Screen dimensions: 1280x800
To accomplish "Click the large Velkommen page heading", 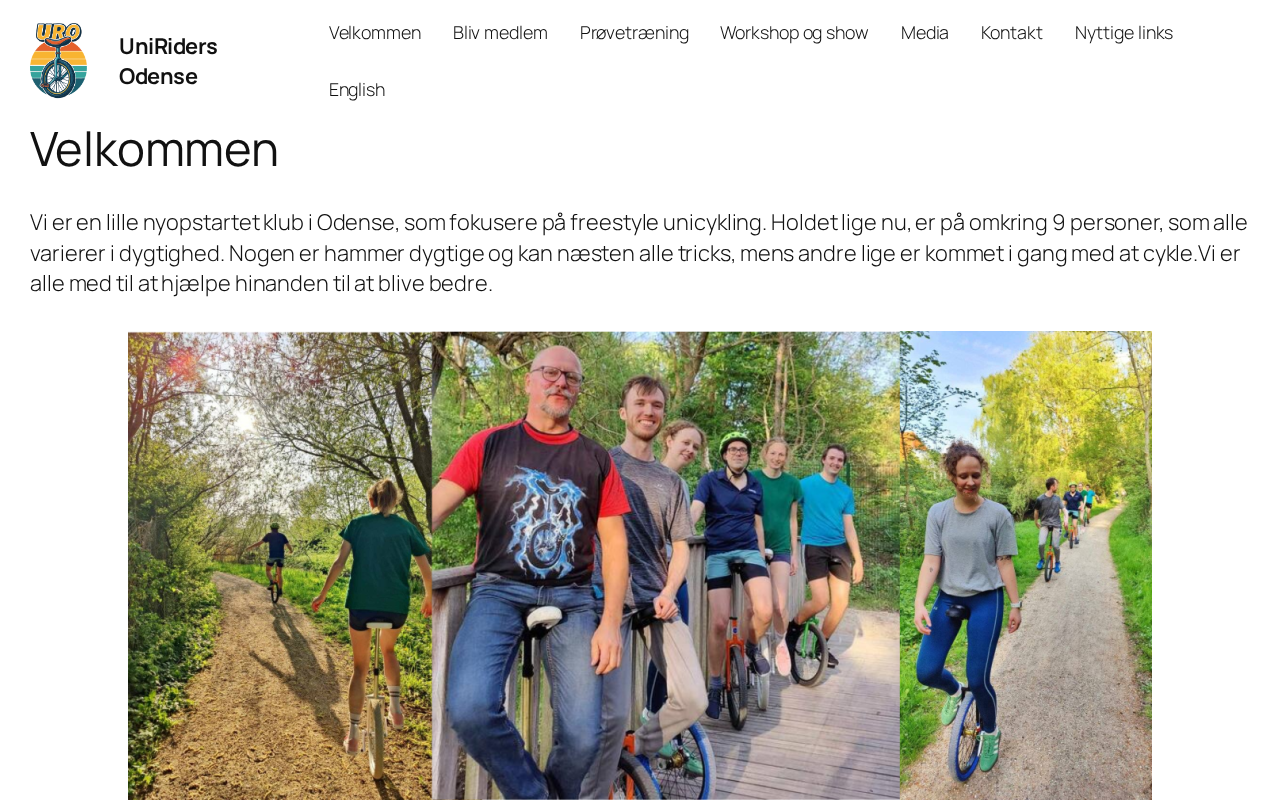I will [154, 149].
